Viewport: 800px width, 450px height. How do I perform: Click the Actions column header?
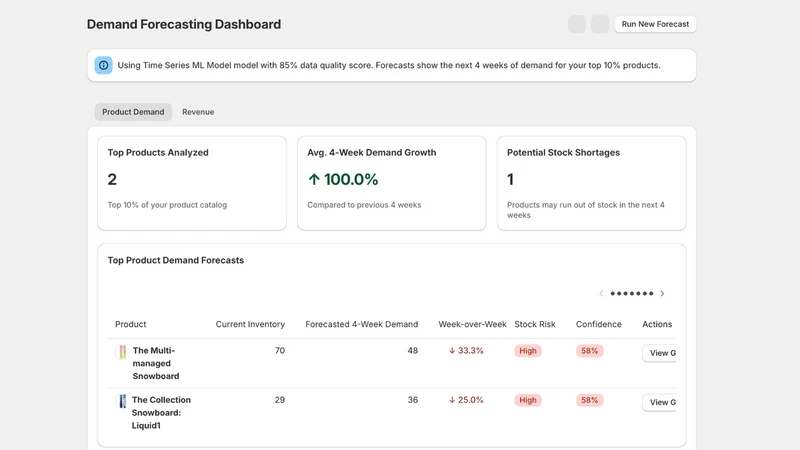click(x=657, y=324)
